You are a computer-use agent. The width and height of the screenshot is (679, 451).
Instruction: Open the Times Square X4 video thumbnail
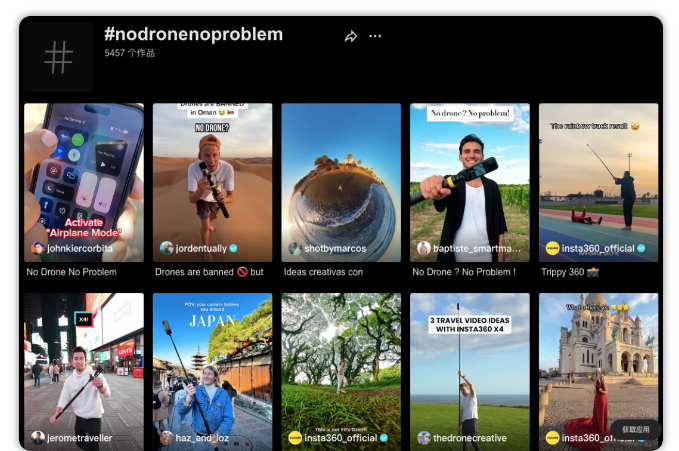[x=84, y=372]
